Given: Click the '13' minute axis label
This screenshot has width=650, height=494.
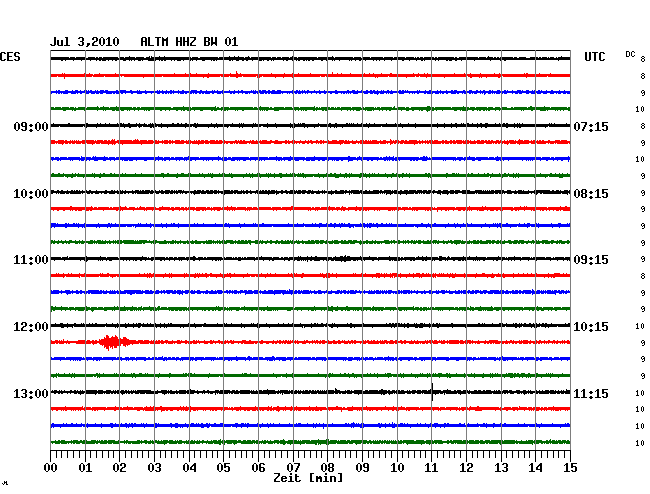Looking at the screenshot, I should 501,467.
